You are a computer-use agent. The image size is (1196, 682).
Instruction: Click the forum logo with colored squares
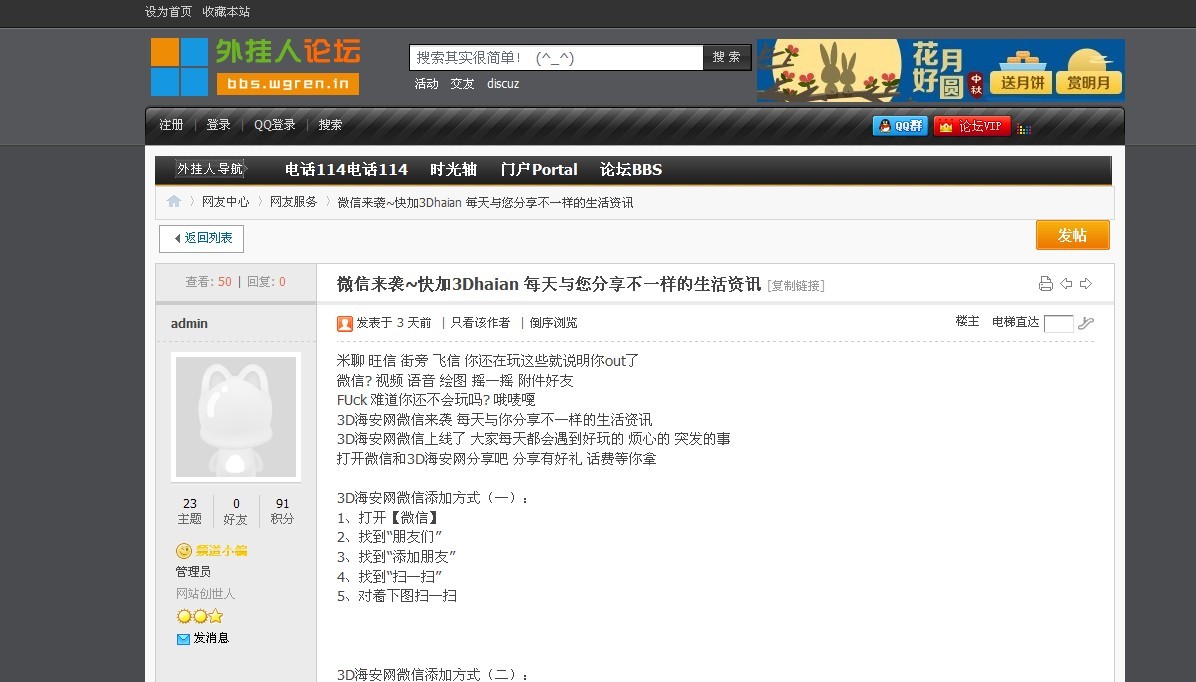point(256,66)
